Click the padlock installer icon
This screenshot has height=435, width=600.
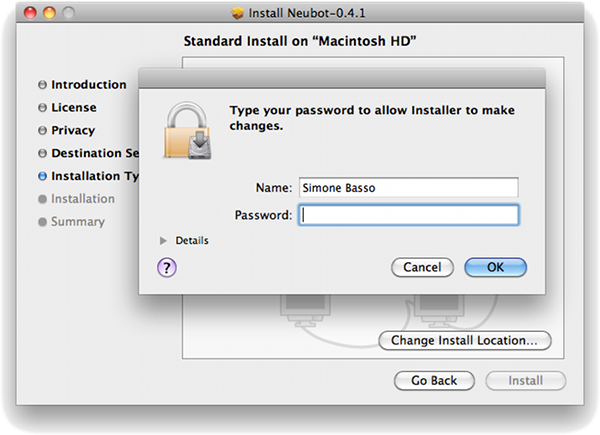pyautogui.click(x=188, y=130)
